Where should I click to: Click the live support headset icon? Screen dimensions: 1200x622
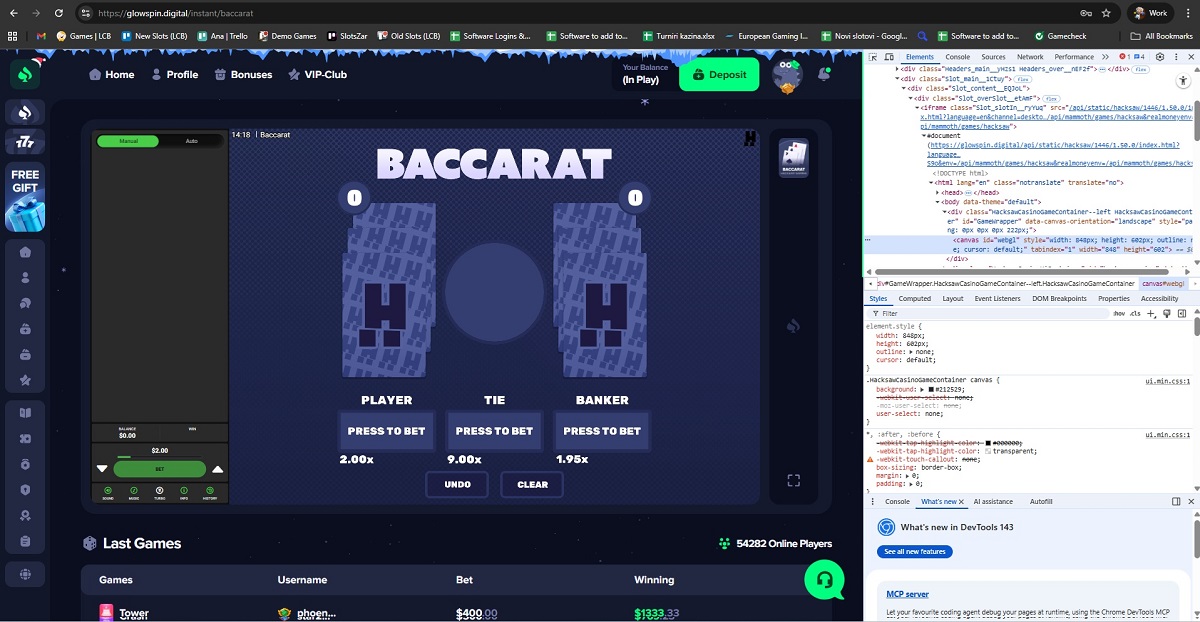pos(824,579)
